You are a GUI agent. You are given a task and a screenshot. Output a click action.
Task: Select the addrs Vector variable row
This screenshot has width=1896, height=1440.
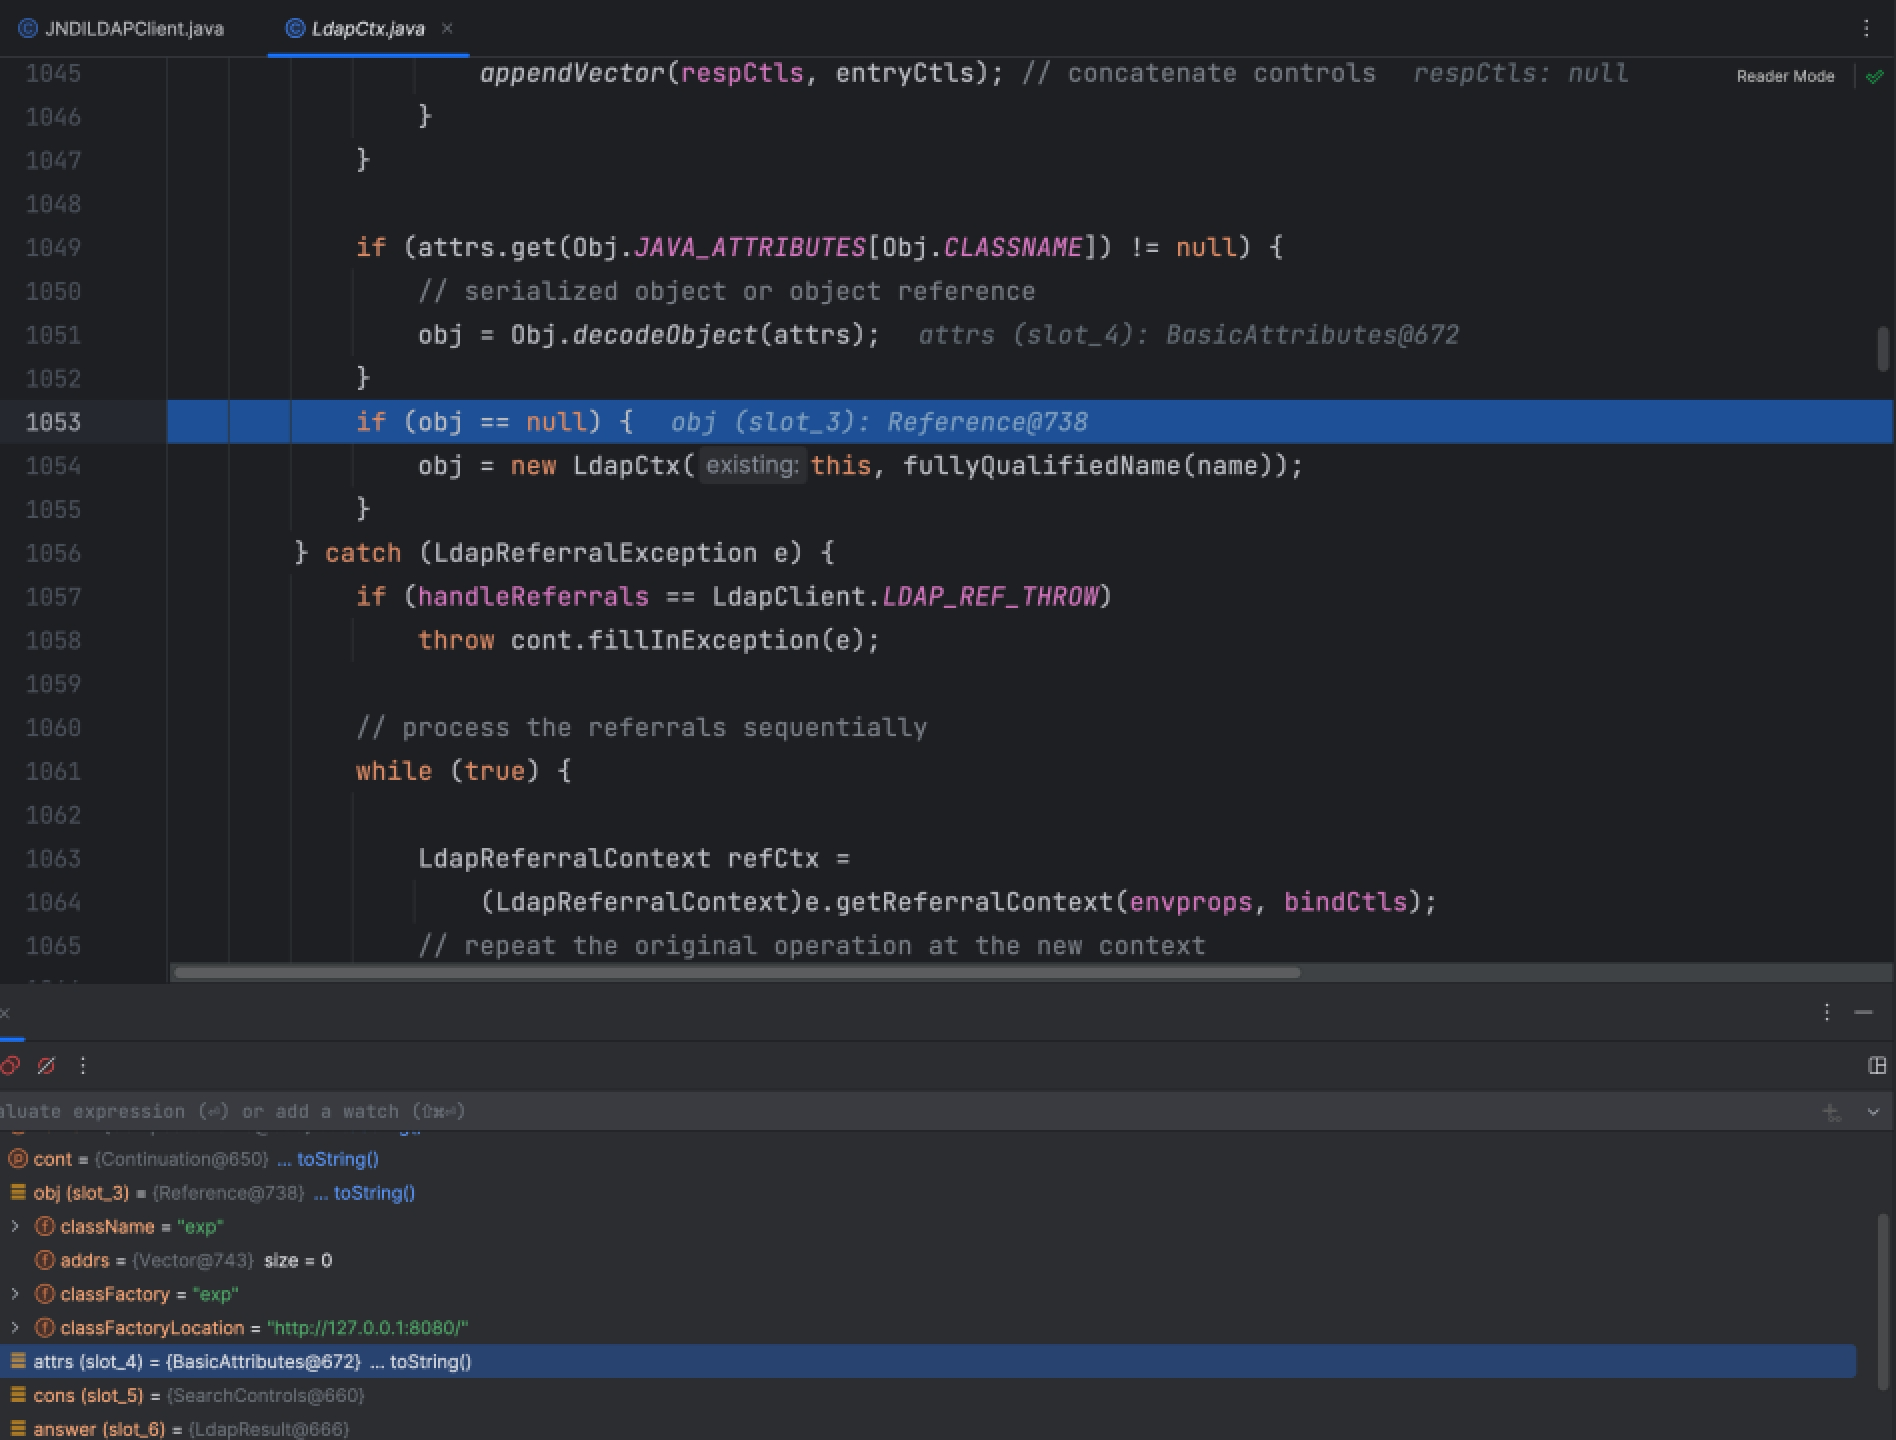[928, 1260]
